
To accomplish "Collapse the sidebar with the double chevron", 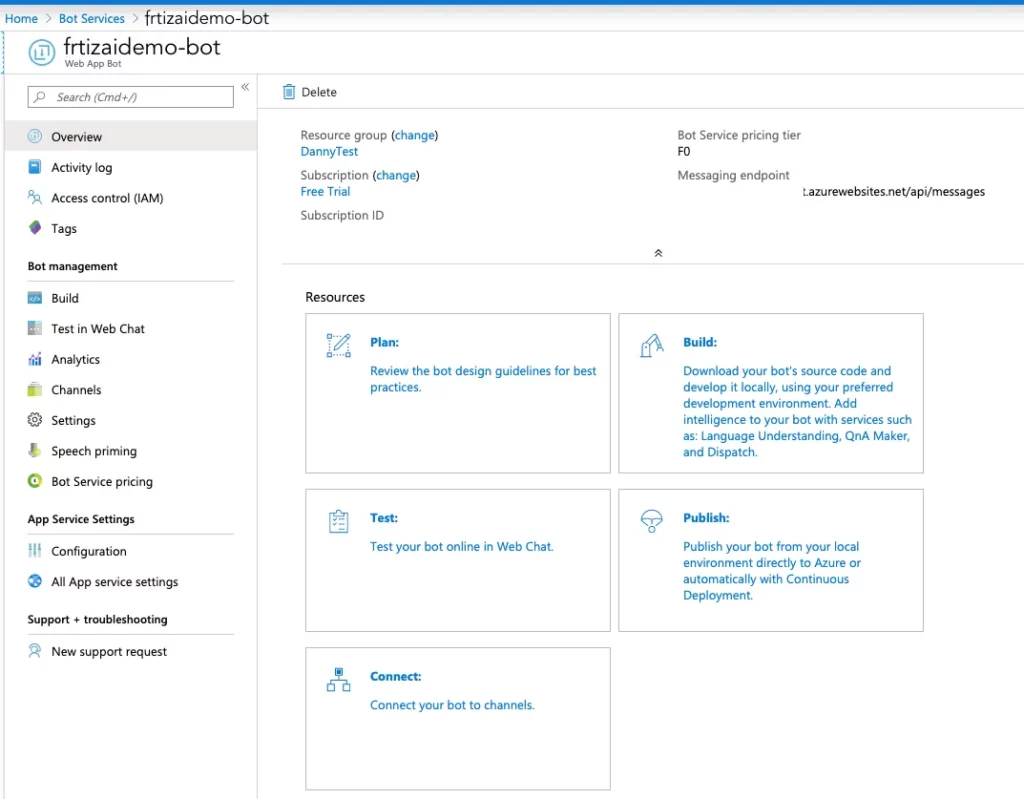I will click(x=245, y=87).
